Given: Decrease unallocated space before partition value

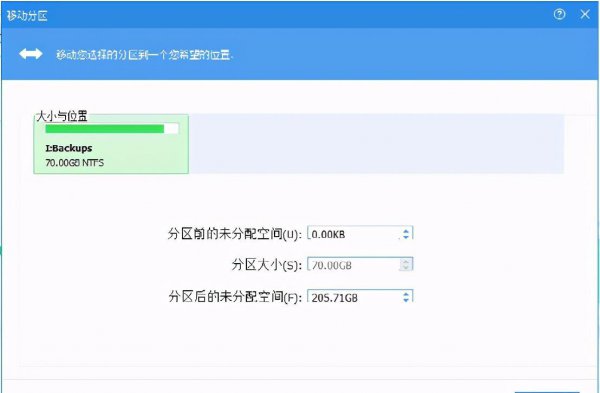Looking at the screenshot, I should point(406,237).
